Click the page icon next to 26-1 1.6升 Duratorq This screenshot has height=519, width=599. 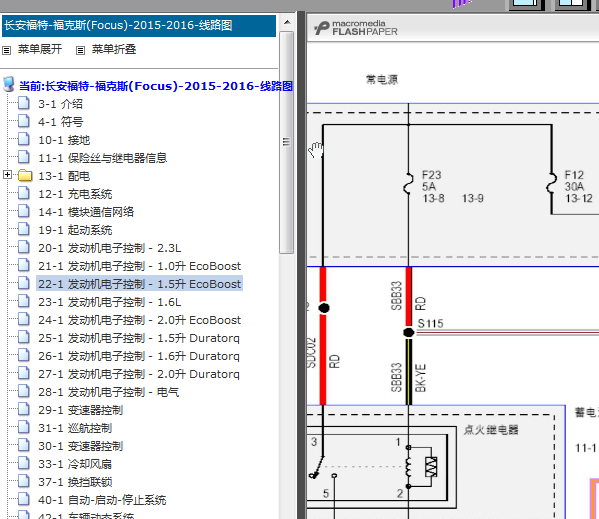[x=24, y=355]
